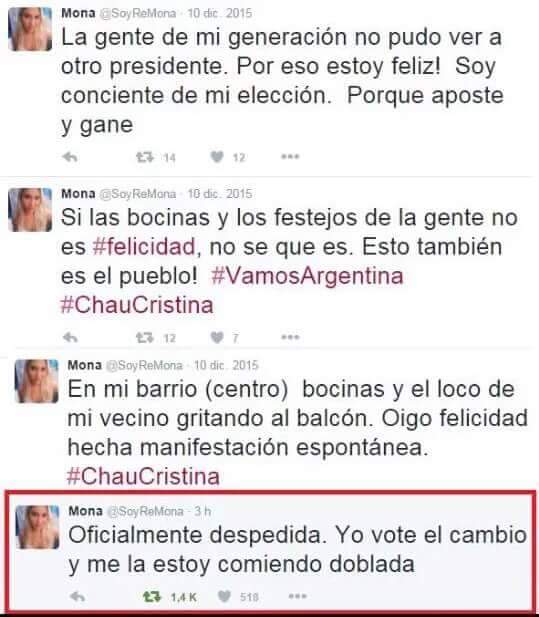The width and height of the screenshot is (539, 617).
Task: Click Mona's avatar on the highlighted tweet
Action: pyautogui.click(x=37, y=527)
